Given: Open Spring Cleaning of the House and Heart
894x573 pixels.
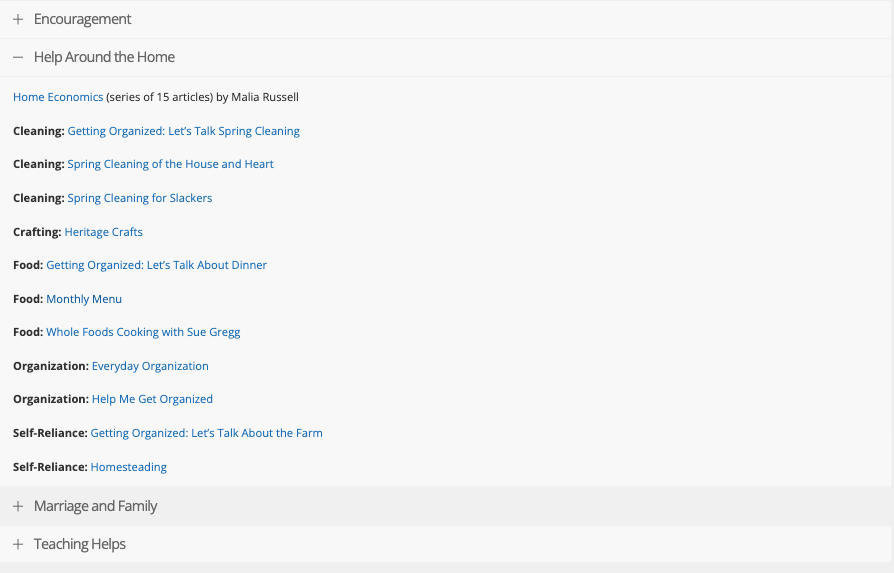Looking at the screenshot, I should [170, 164].
